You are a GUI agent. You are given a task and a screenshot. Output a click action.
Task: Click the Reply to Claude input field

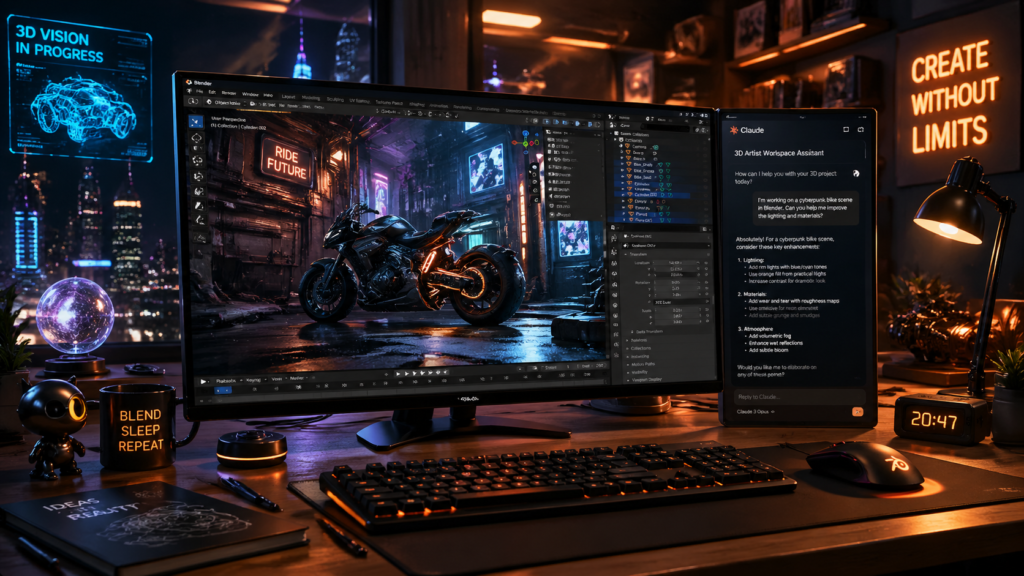click(x=800, y=396)
